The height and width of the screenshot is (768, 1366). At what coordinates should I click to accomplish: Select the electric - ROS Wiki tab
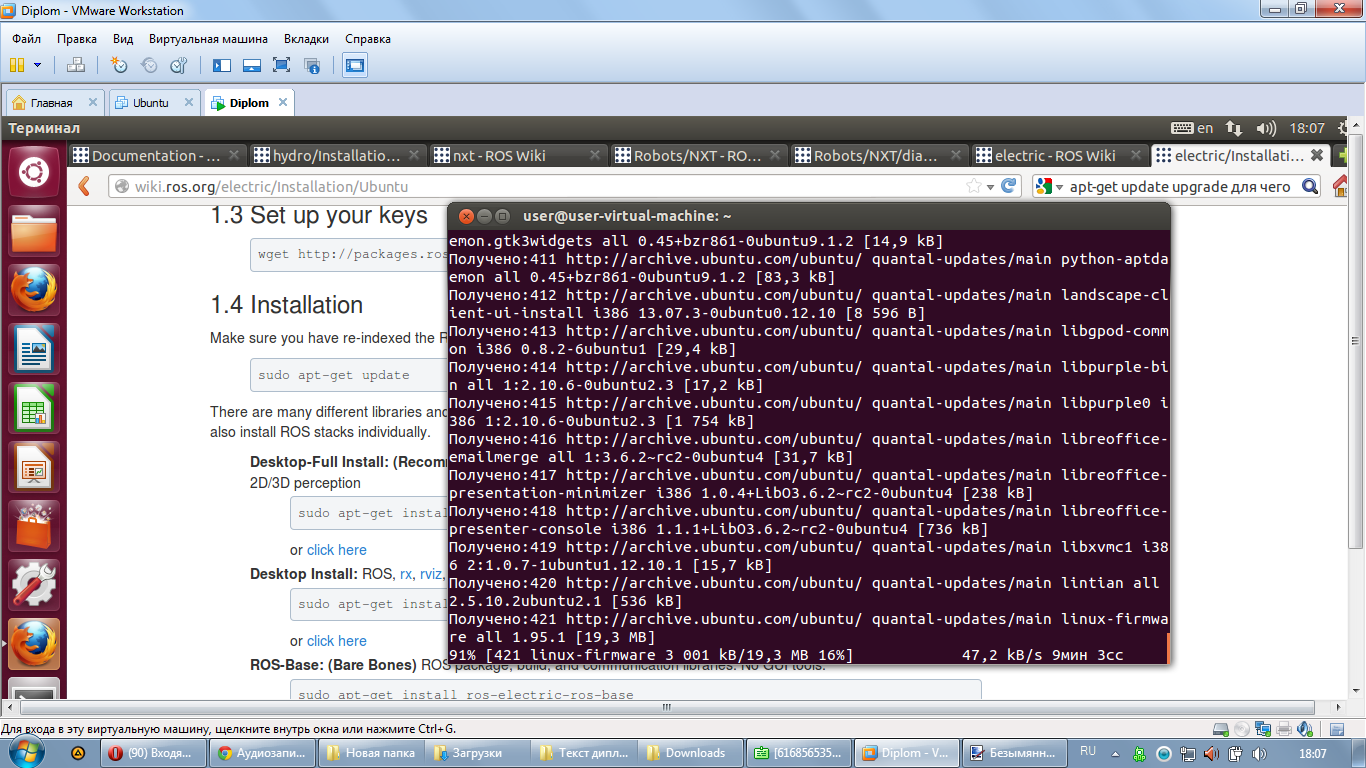click(1060, 155)
